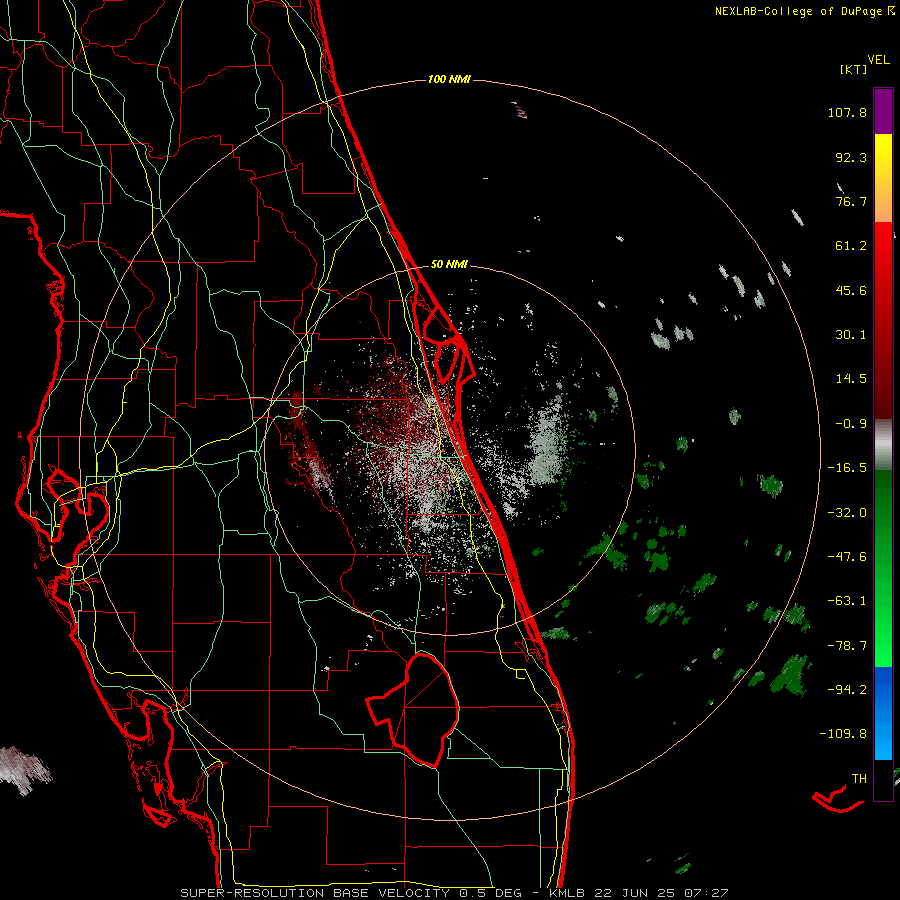900x900 pixels.
Task: Click the 61.2 scale value
Action: click(x=851, y=246)
